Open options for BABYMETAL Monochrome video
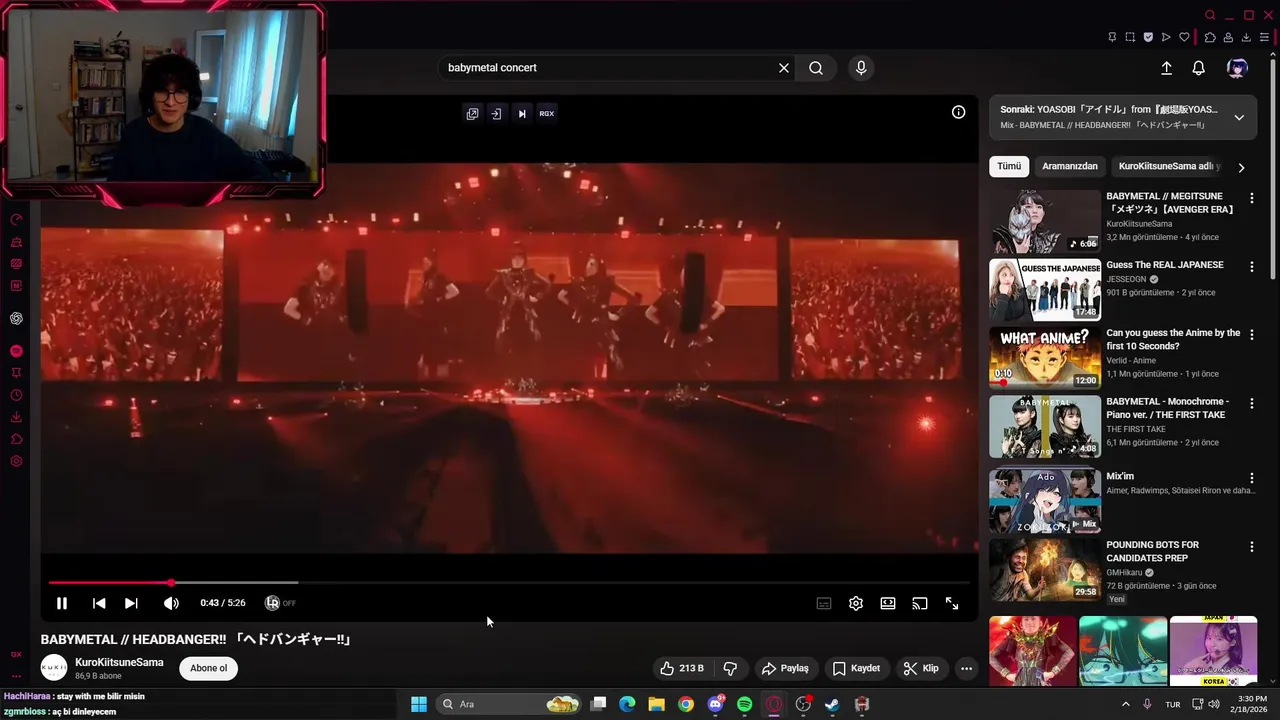Viewport: 1280px width, 720px height. pos(1251,403)
